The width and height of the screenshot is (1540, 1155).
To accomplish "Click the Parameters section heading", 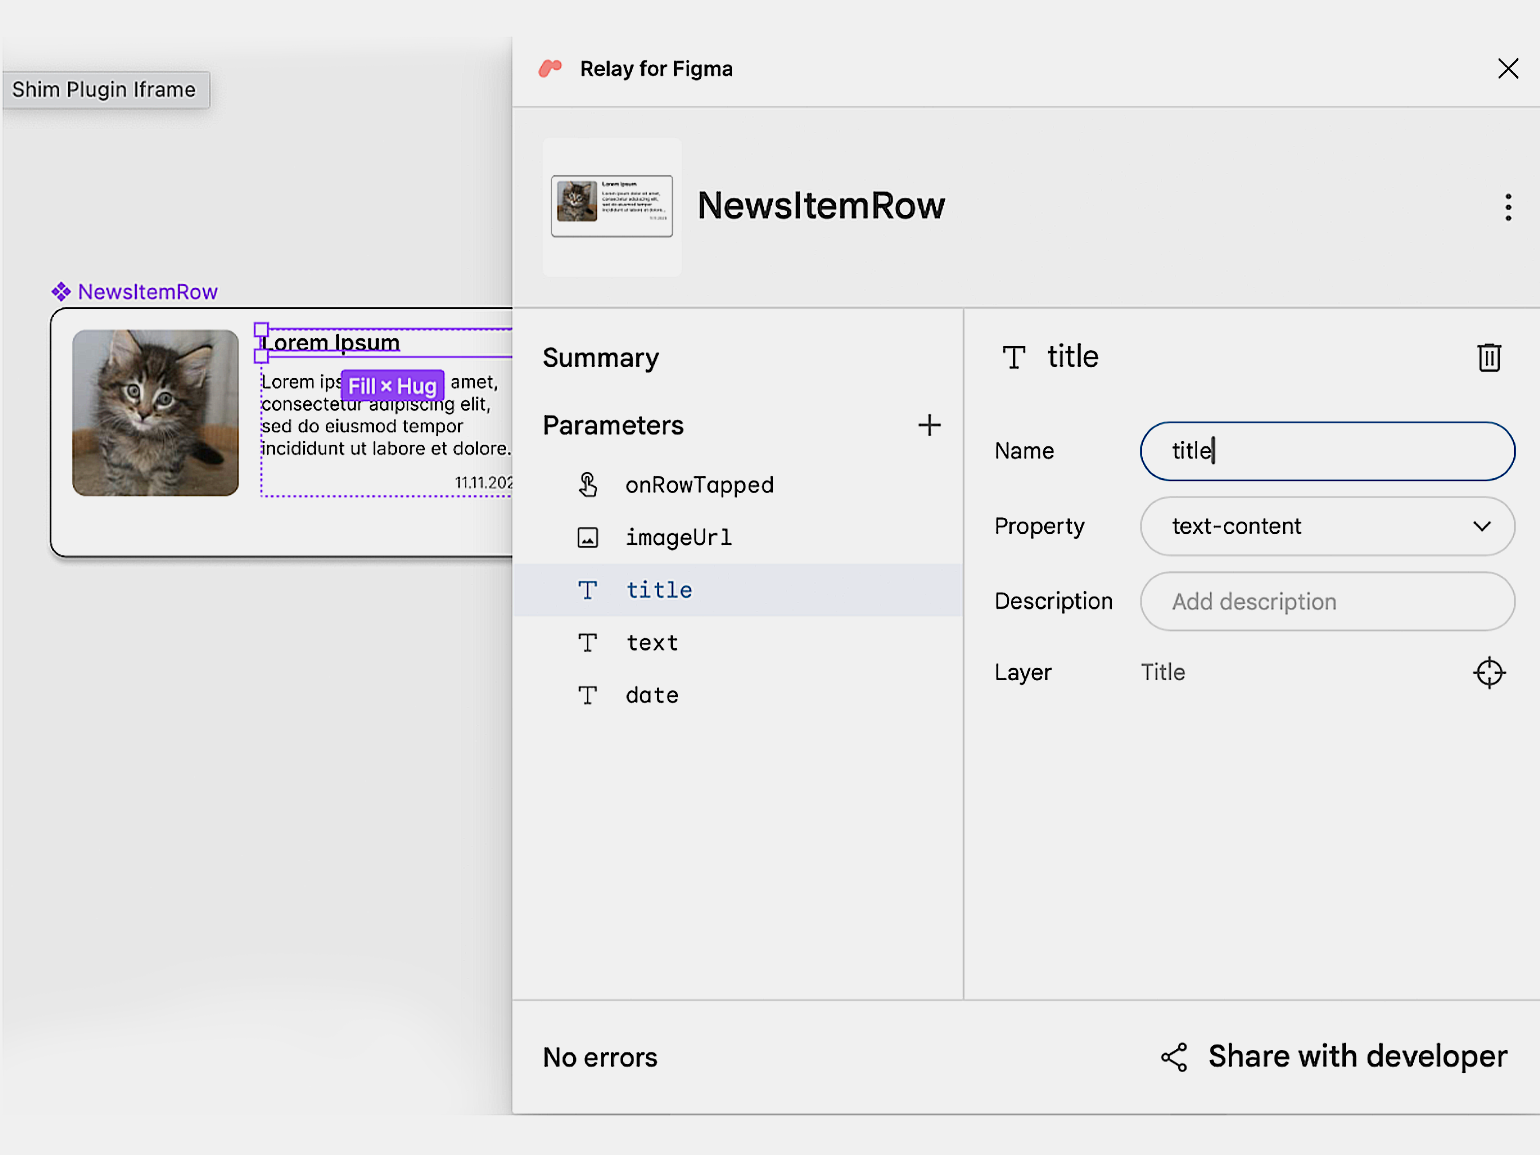I will 613,426.
